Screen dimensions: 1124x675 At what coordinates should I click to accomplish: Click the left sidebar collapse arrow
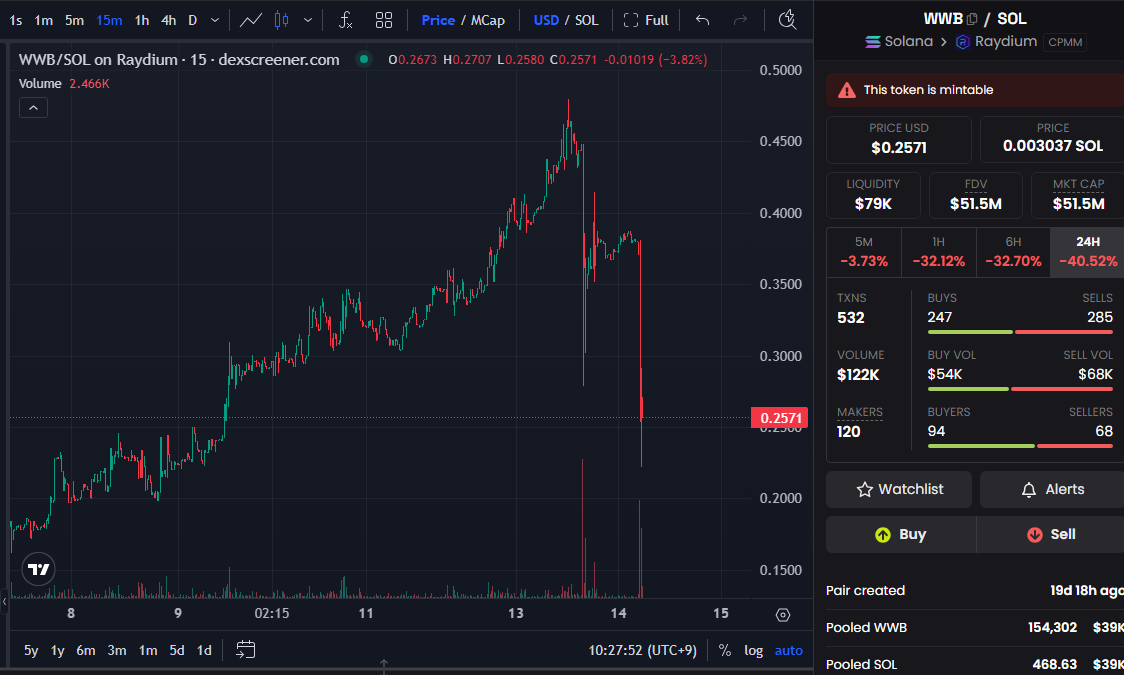tap(4, 602)
